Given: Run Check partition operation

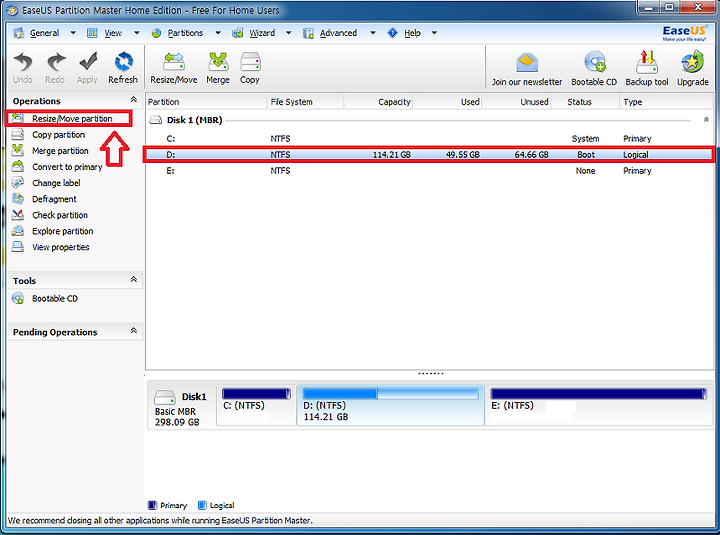Looking at the screenshot, I should click(x=60, y=215).
